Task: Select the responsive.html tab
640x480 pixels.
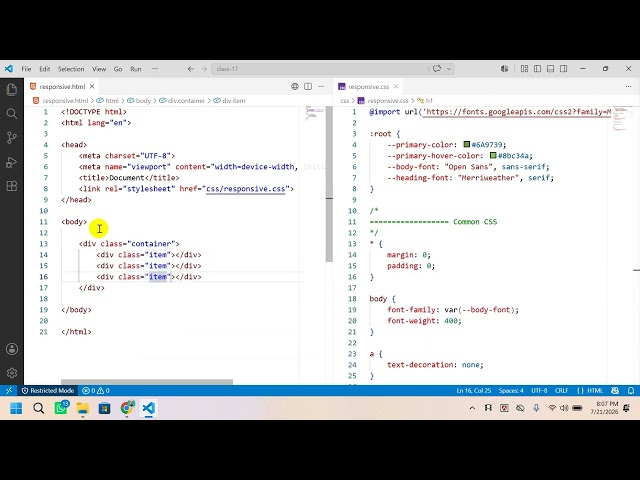Action: pos(62,87)
